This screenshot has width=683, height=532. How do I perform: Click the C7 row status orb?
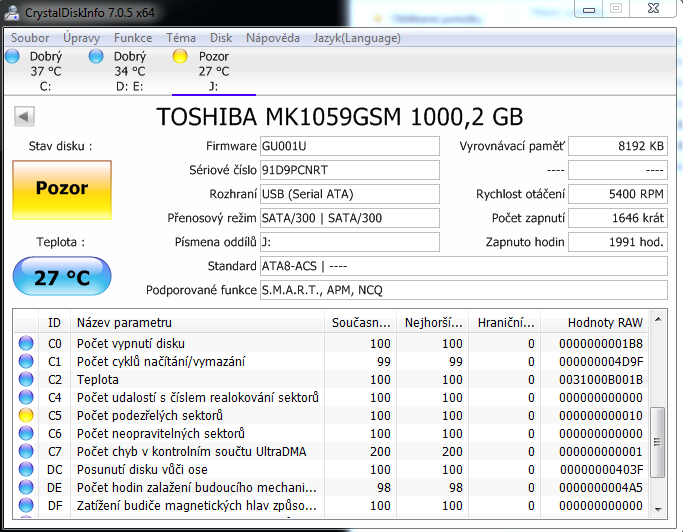click(26, 451)
